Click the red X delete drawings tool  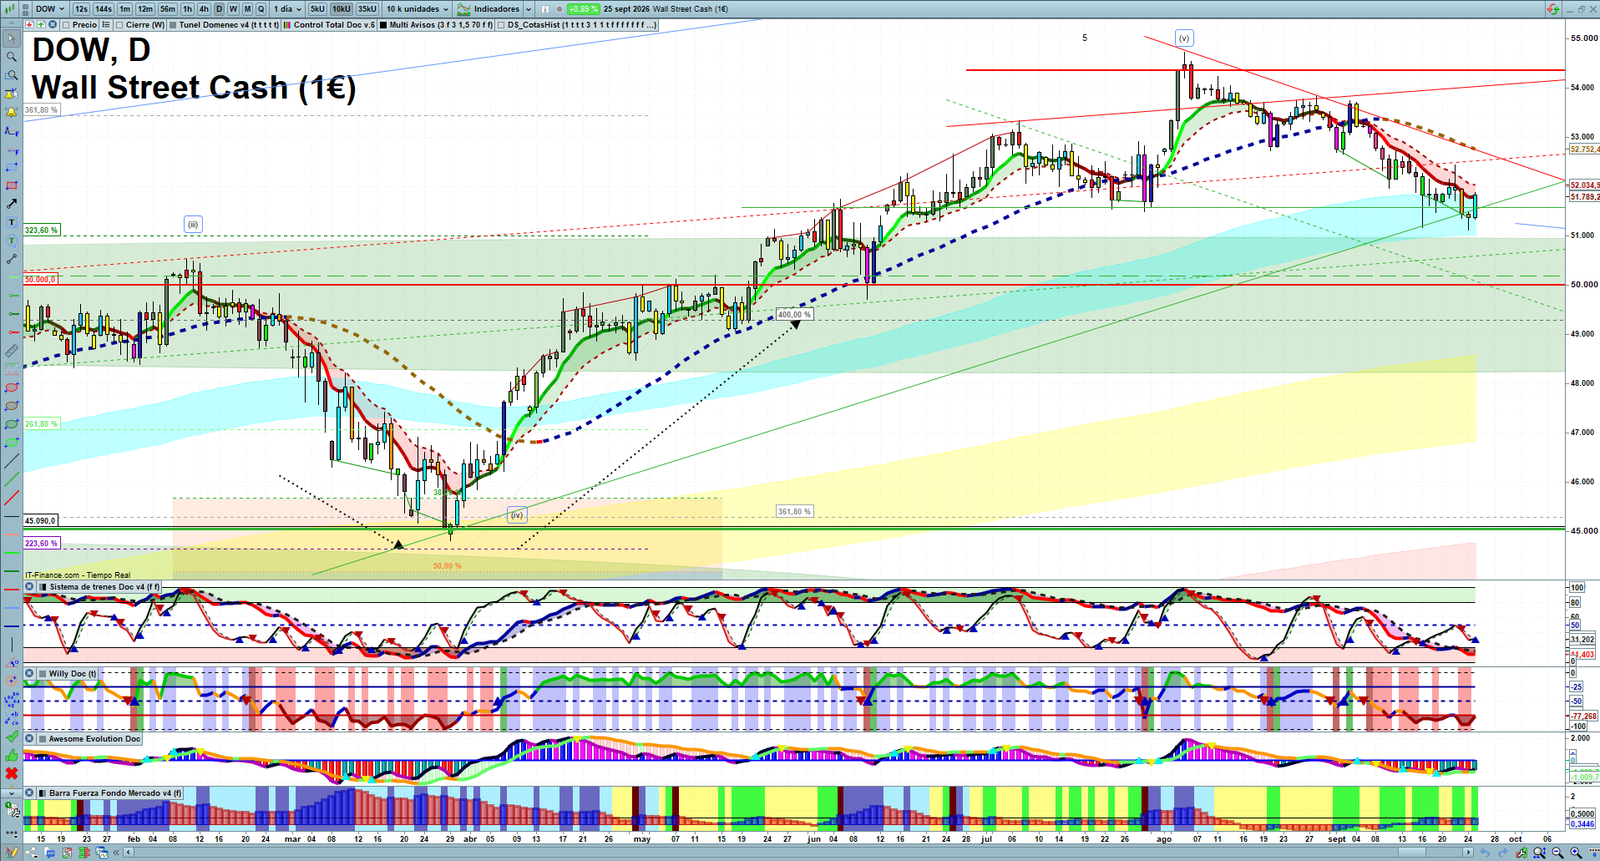(x=11, y=774)
